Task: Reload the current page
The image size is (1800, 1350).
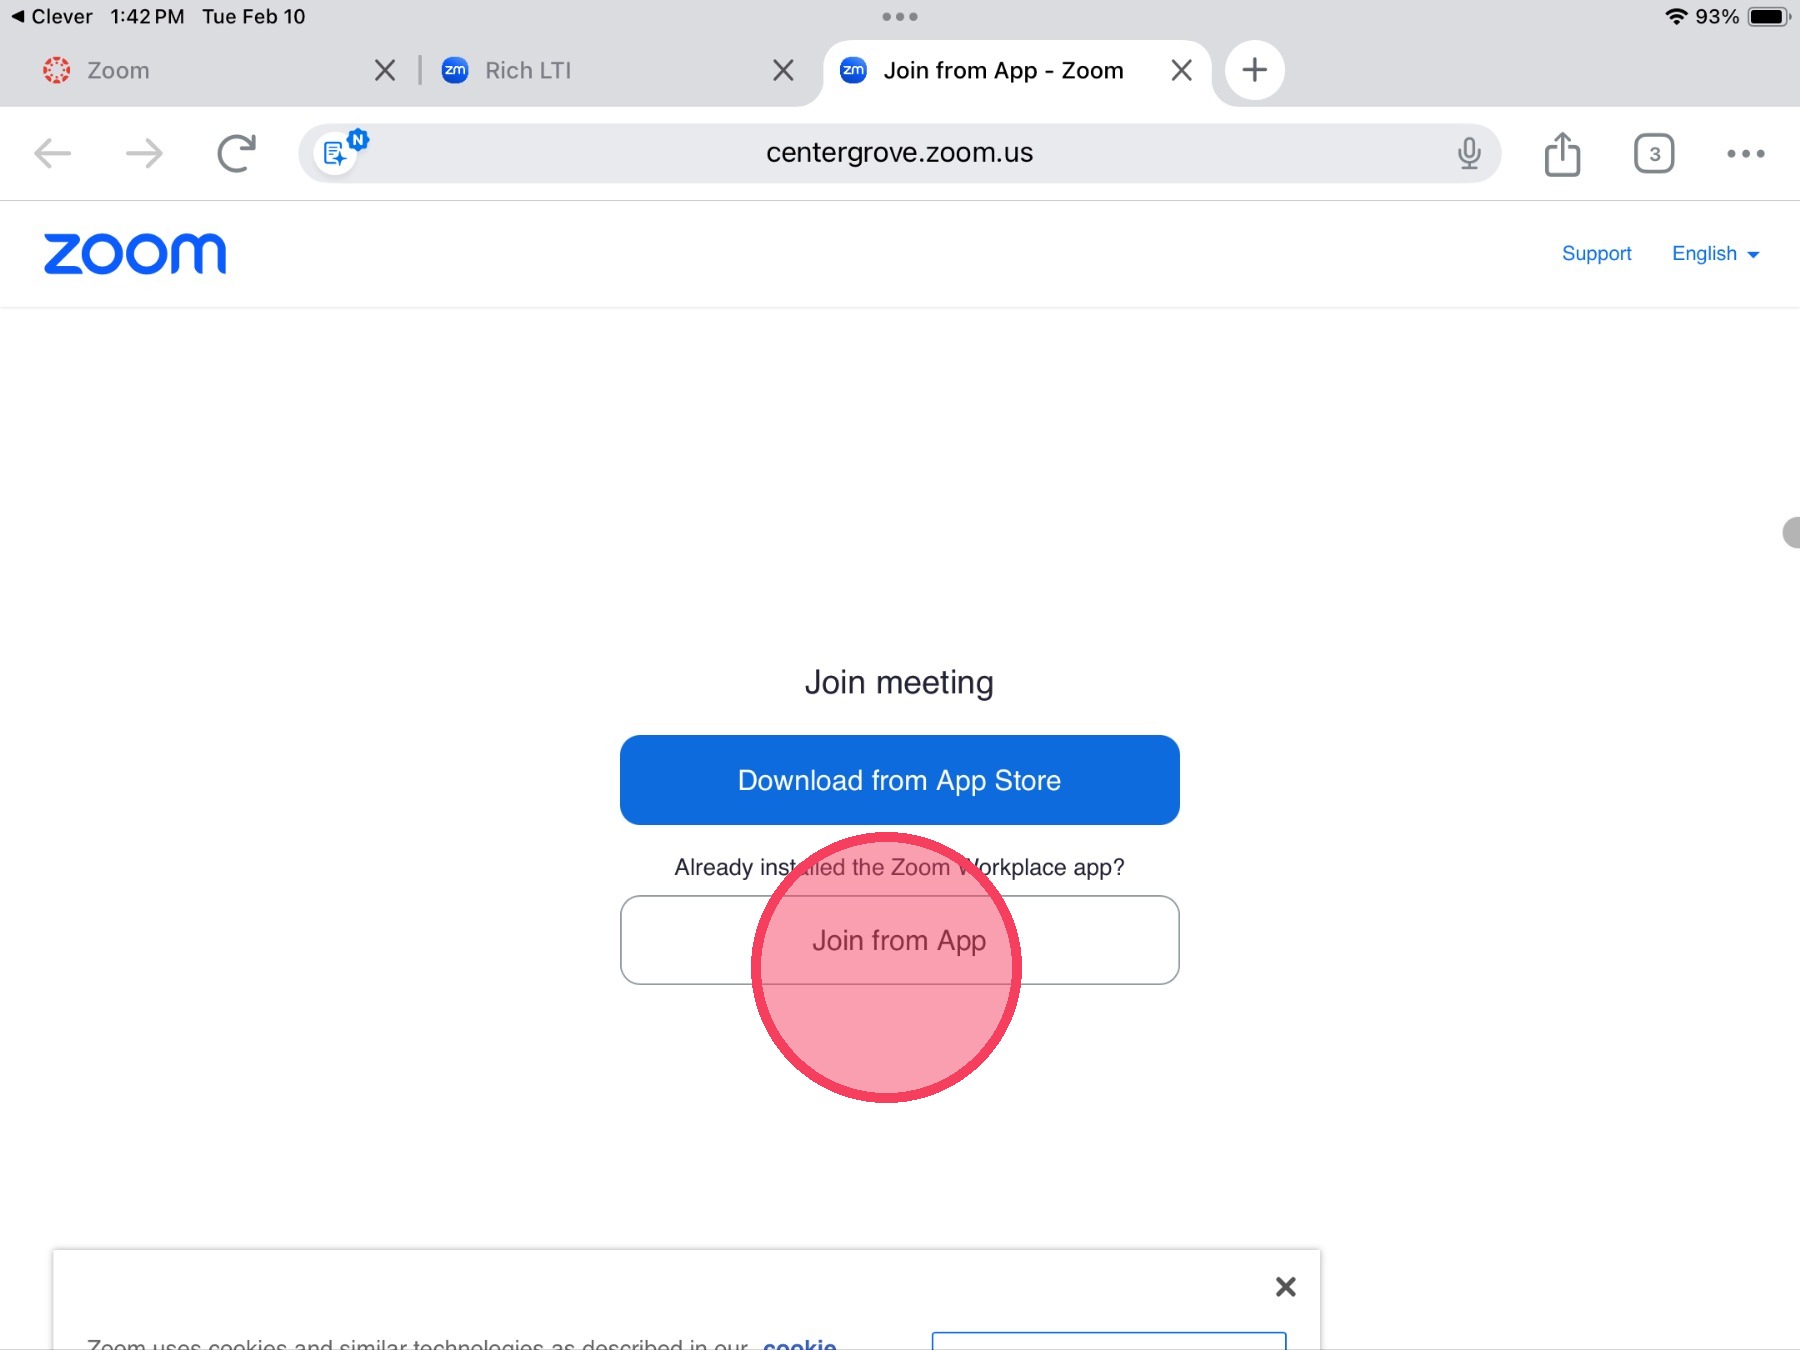Action: coord(237,153)
